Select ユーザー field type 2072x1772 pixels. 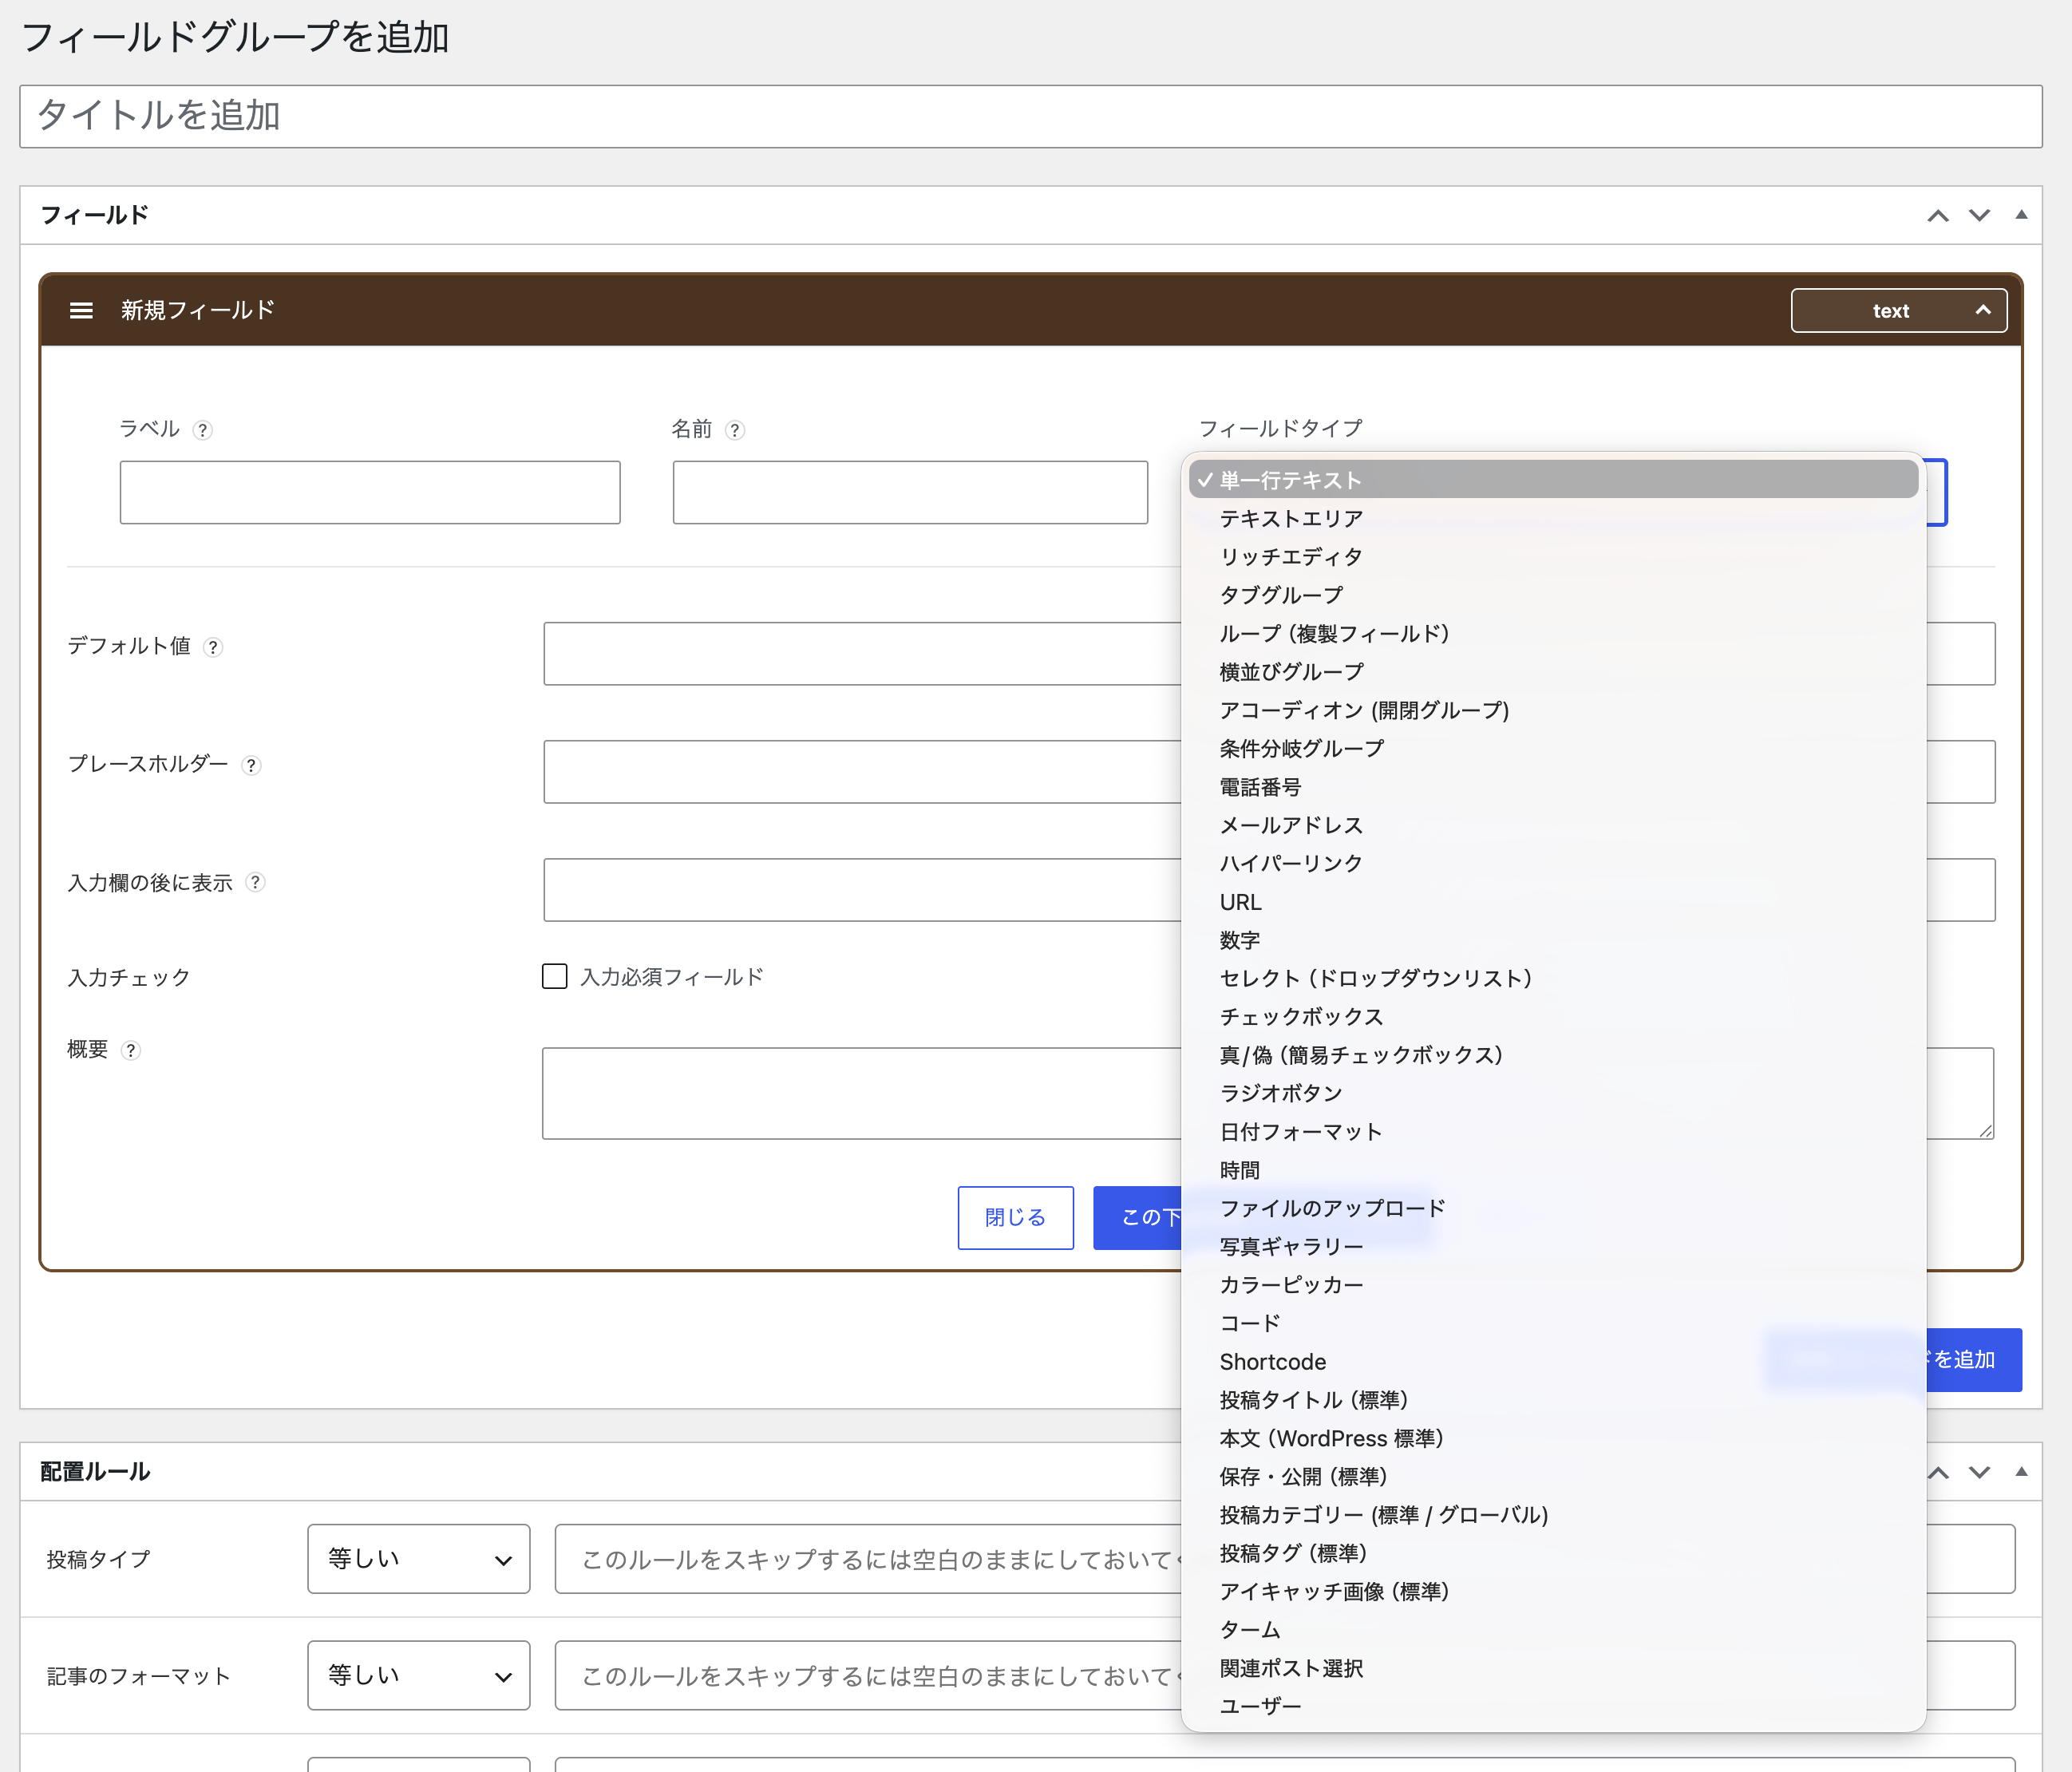[1553, 1706]
